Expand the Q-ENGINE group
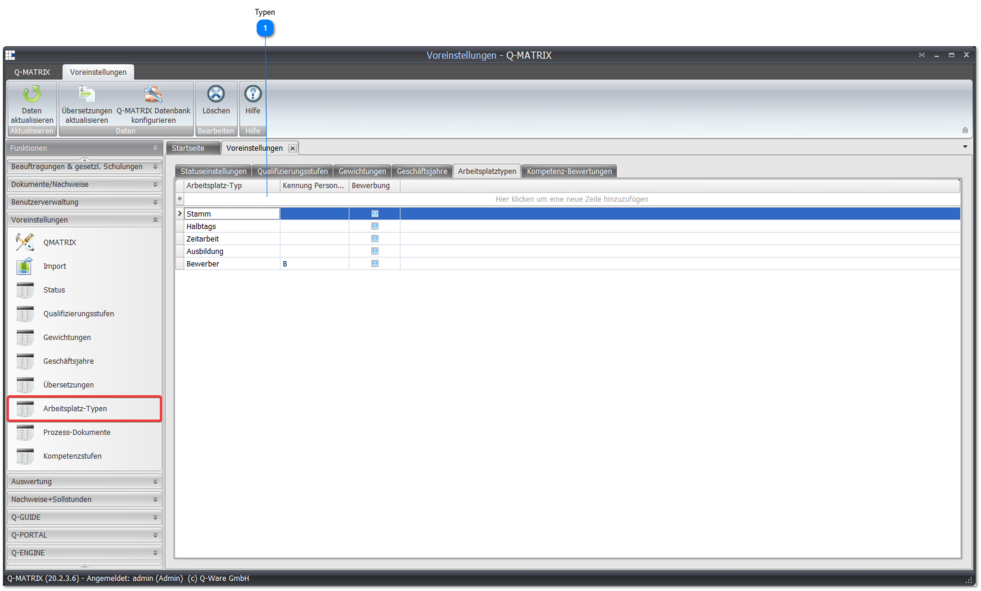981x591 pixels. (155, 553)
